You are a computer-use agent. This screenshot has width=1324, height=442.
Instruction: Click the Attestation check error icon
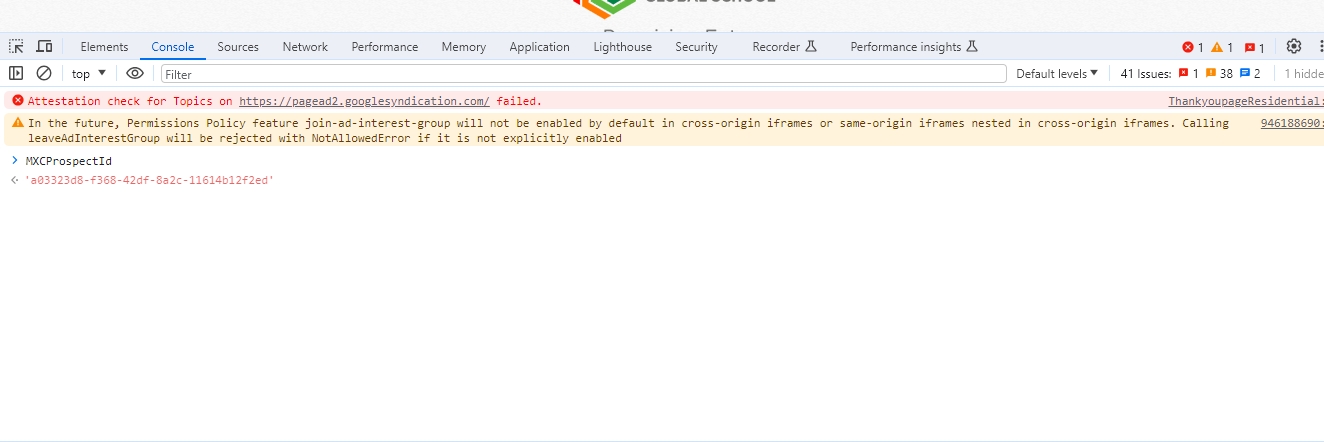coord(17,100)
